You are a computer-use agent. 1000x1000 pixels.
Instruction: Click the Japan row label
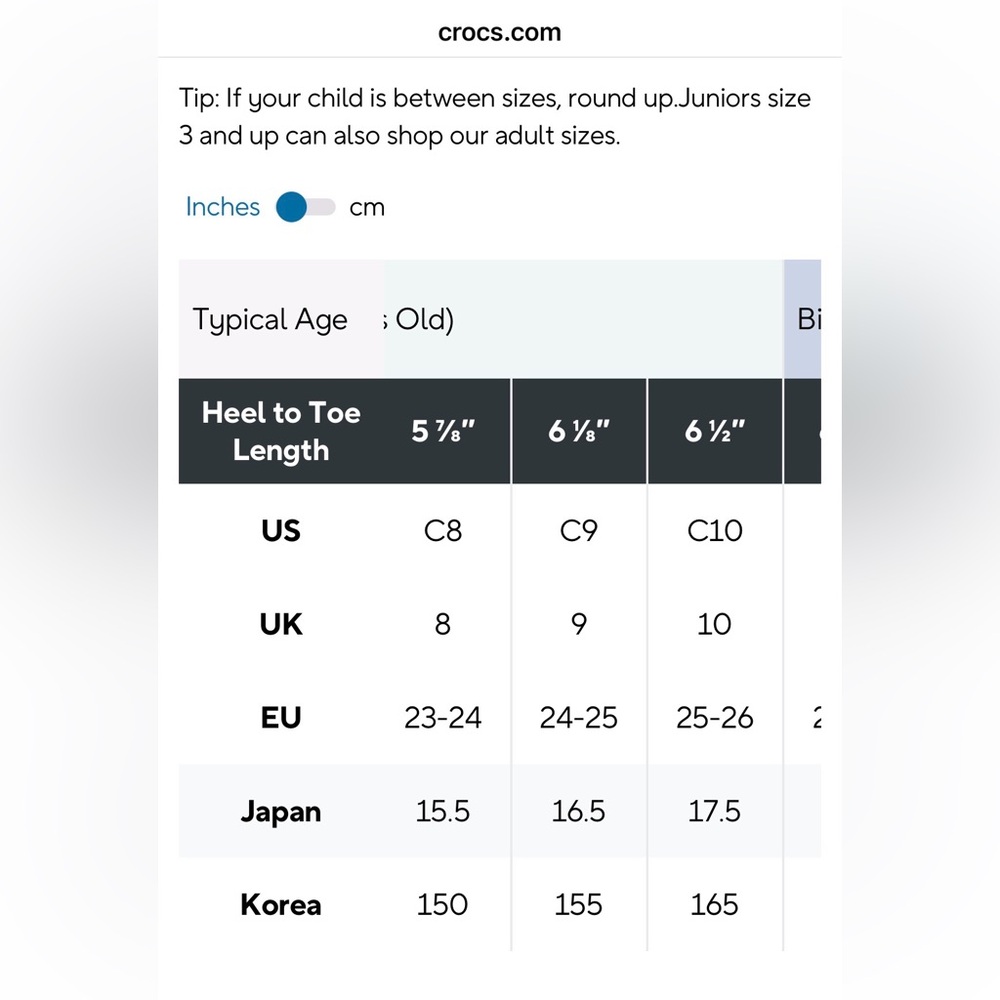coord(281,812)
